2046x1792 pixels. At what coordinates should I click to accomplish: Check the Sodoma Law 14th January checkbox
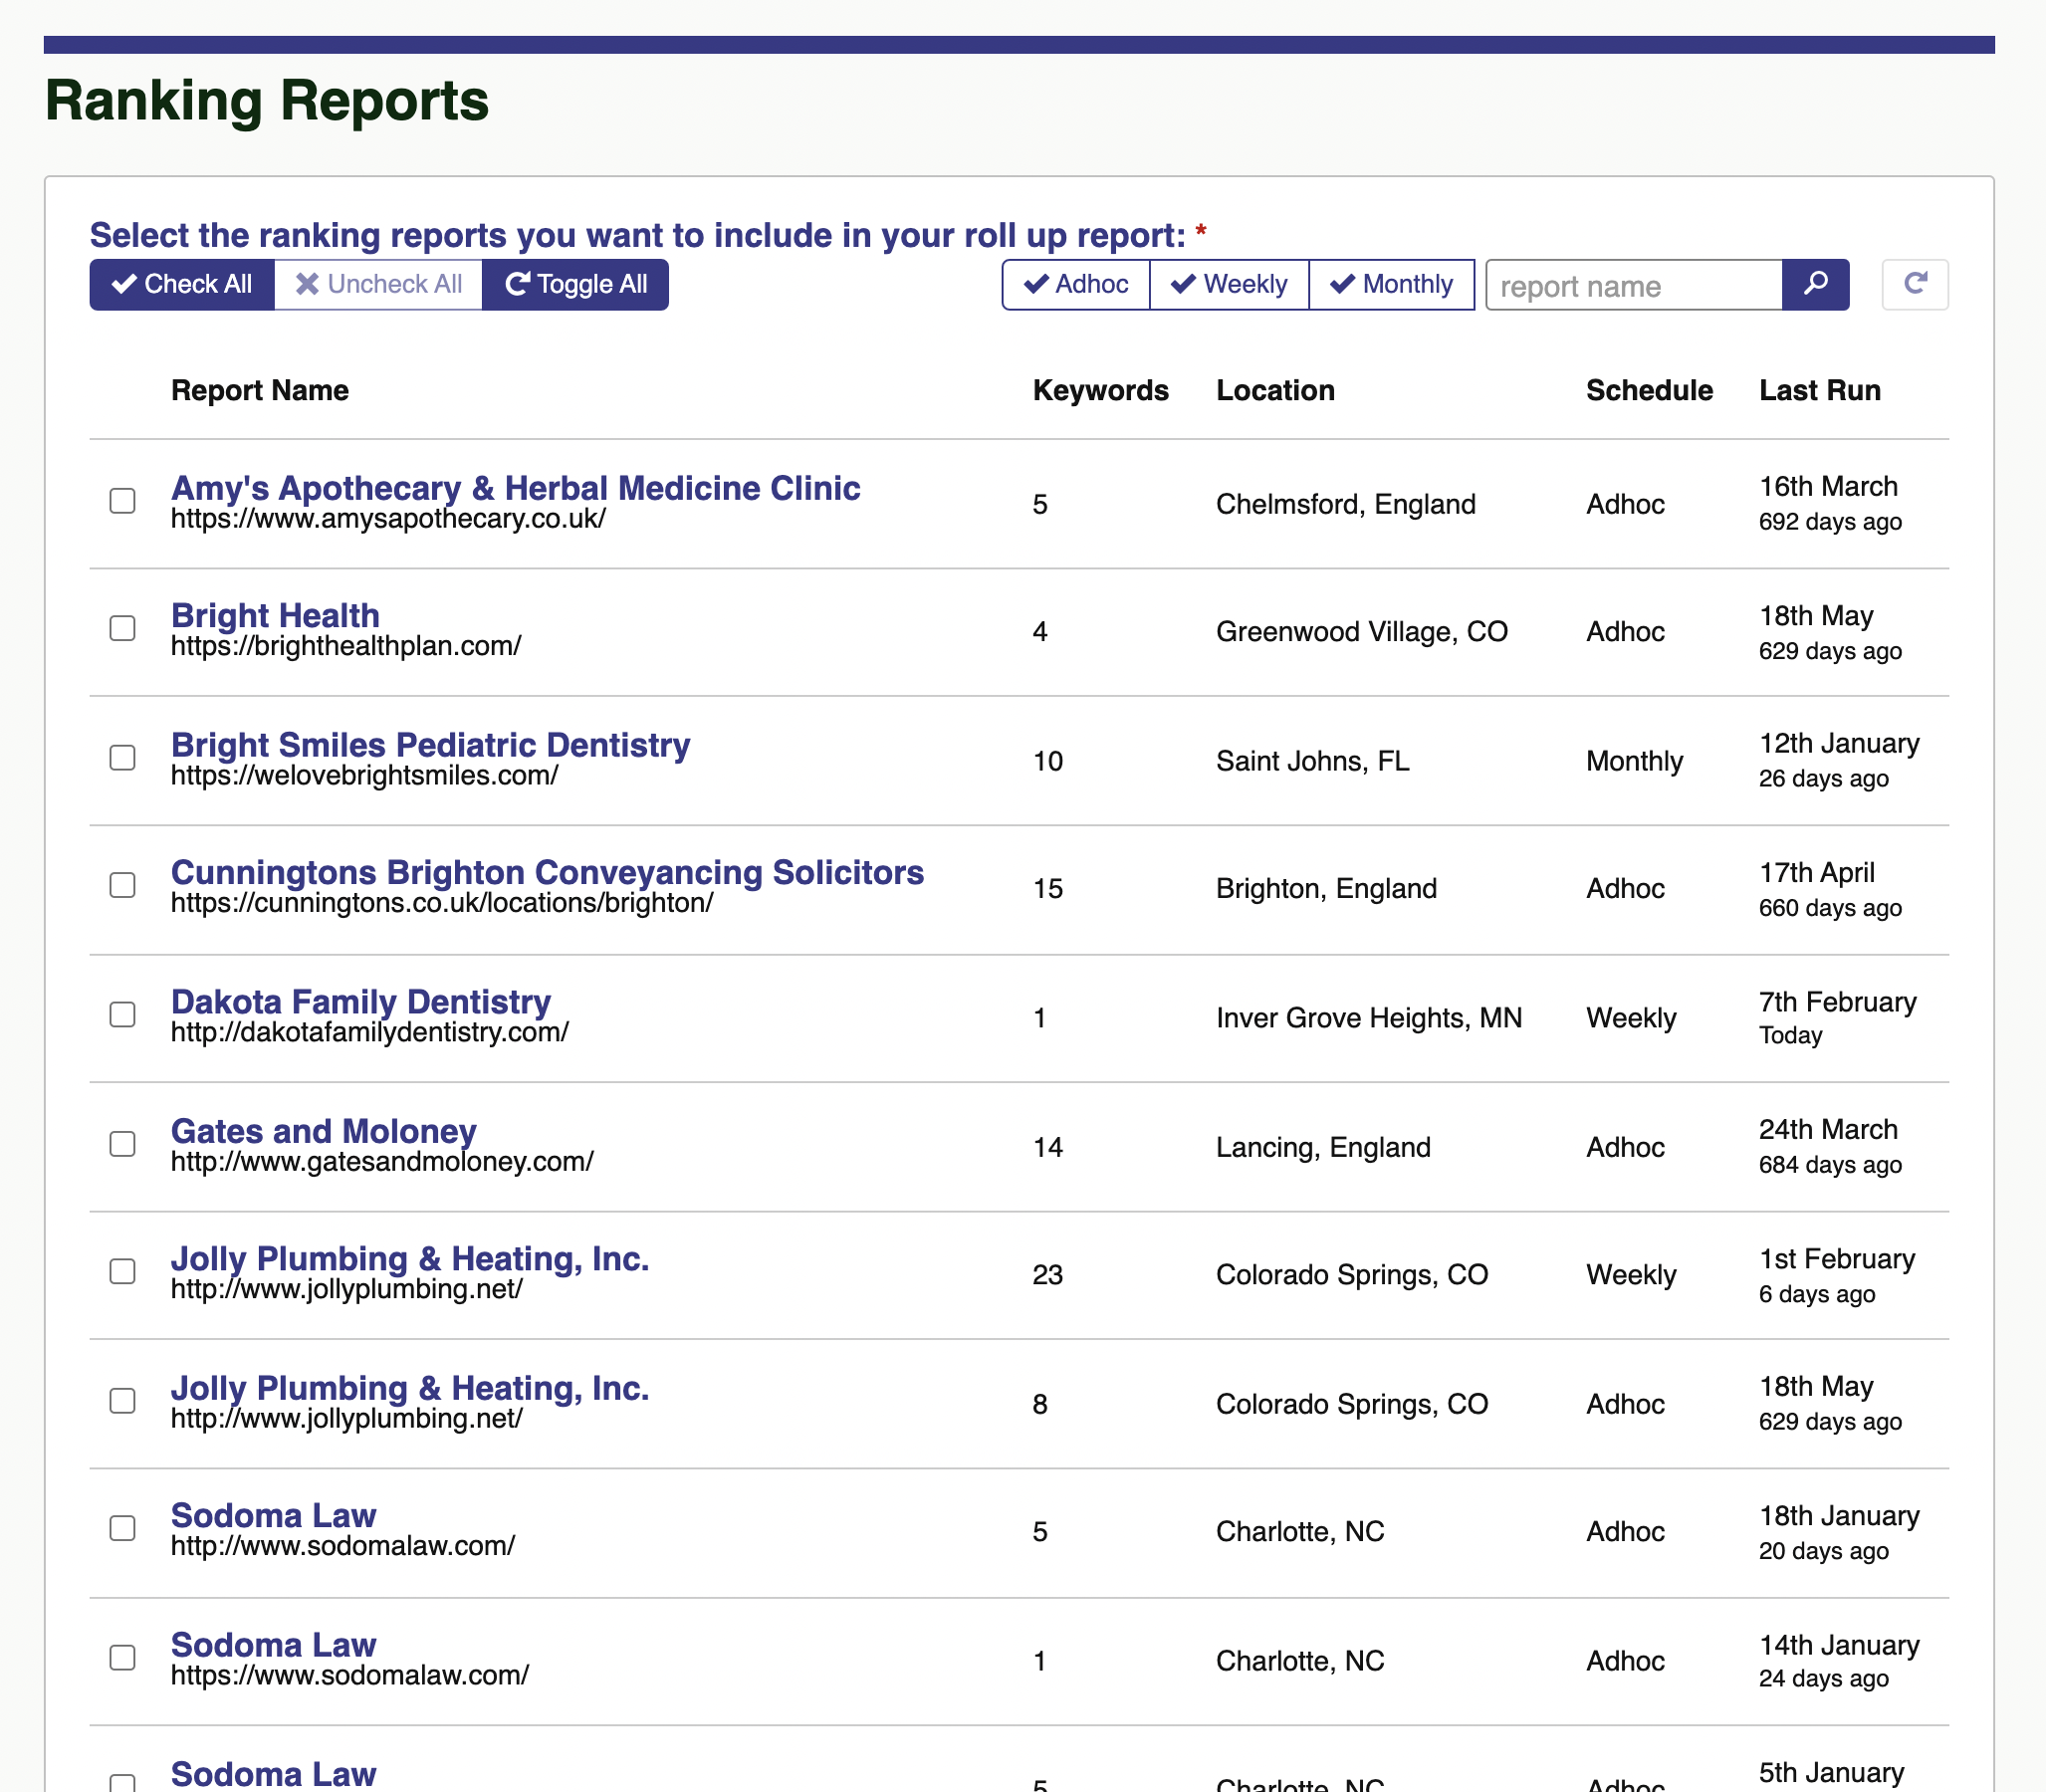122,1657
